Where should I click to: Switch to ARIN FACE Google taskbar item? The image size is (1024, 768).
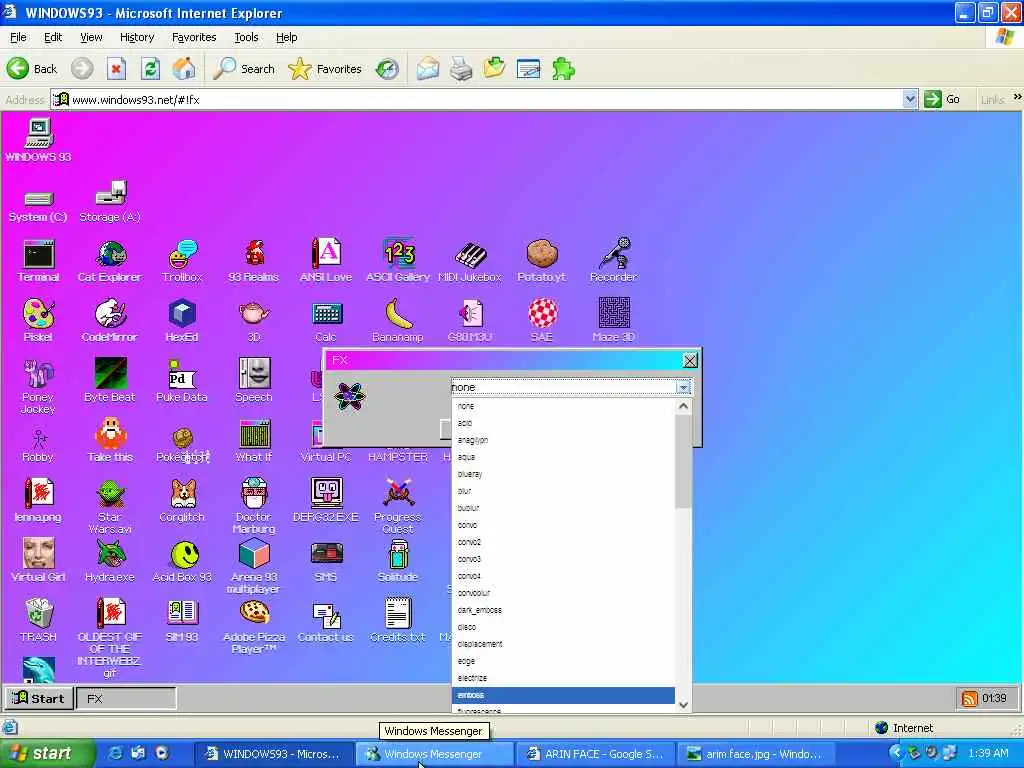point(594,754)
